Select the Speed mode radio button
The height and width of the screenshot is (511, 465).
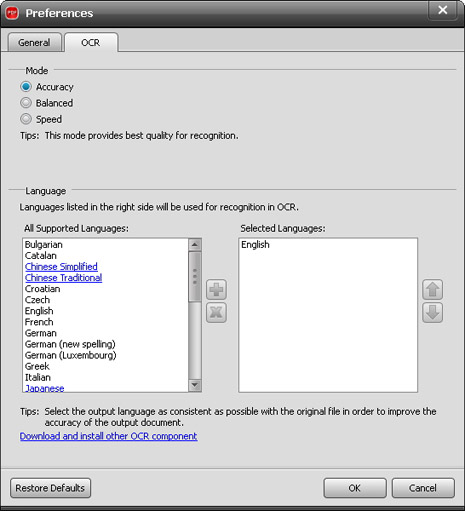coord(26,119)
